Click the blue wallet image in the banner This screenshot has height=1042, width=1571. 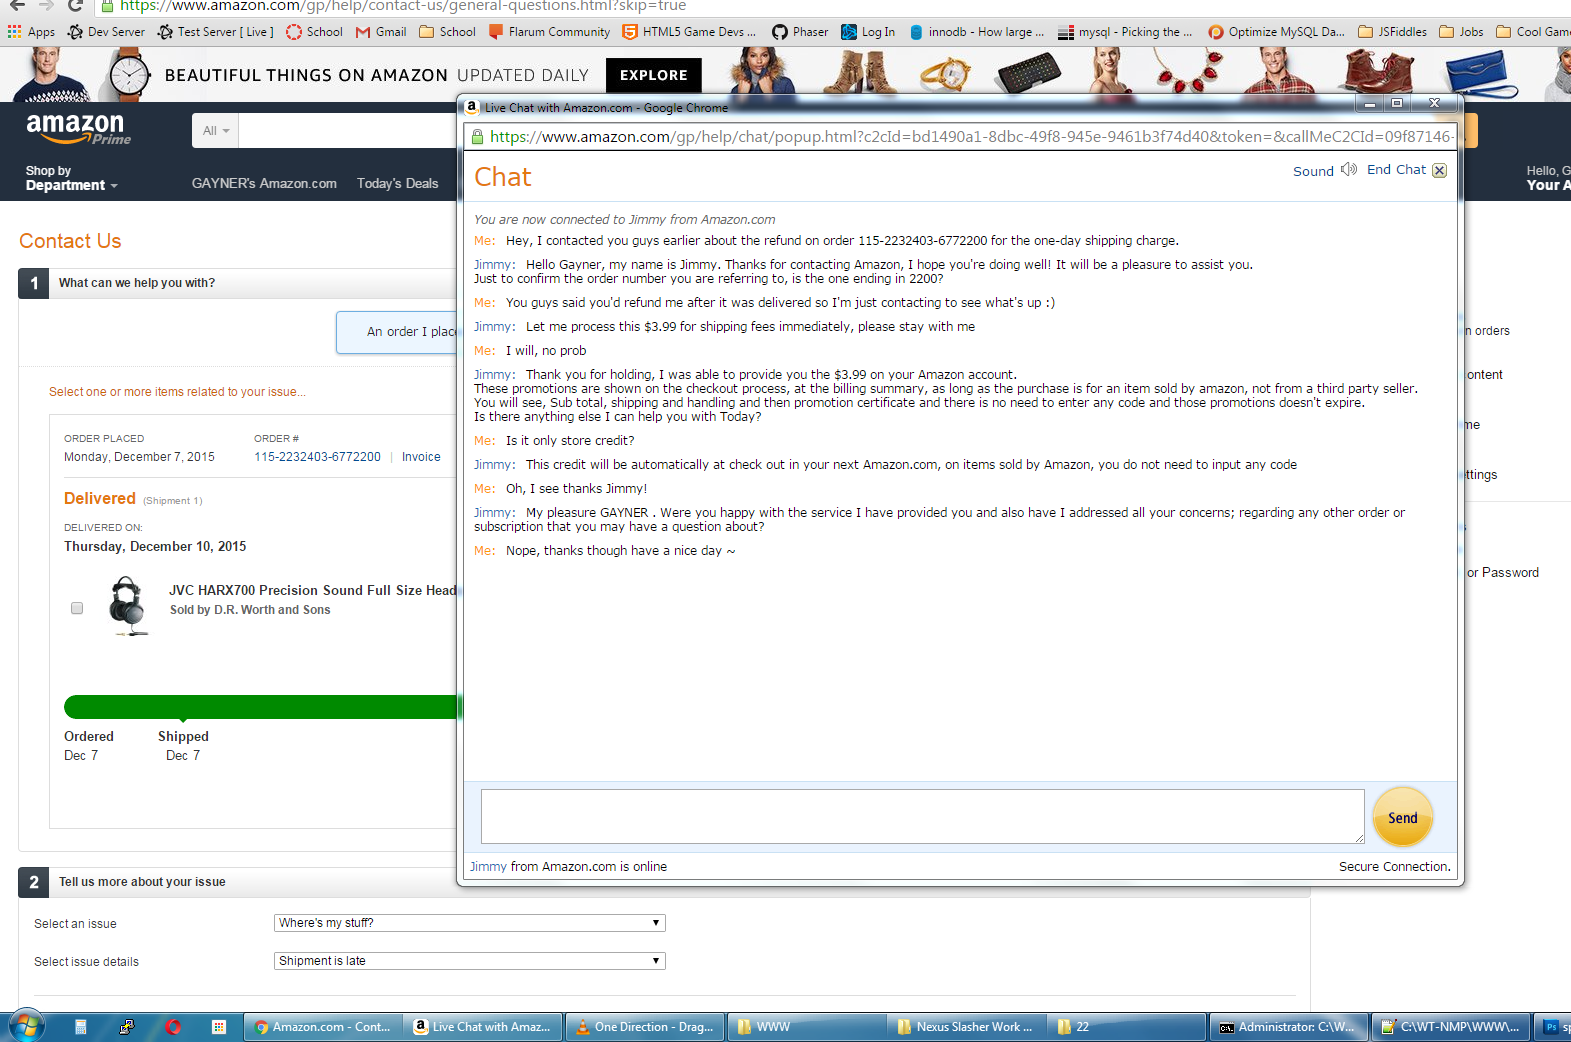pos(1482,75)
